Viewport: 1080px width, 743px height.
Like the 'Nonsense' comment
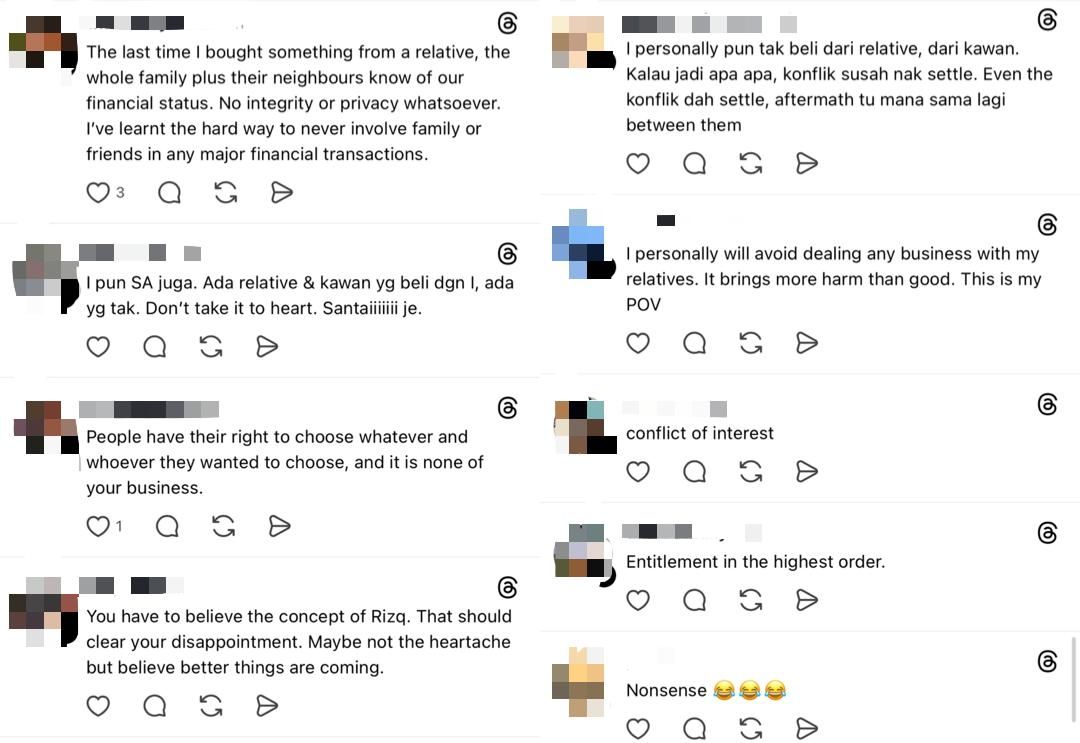[638, 728]
